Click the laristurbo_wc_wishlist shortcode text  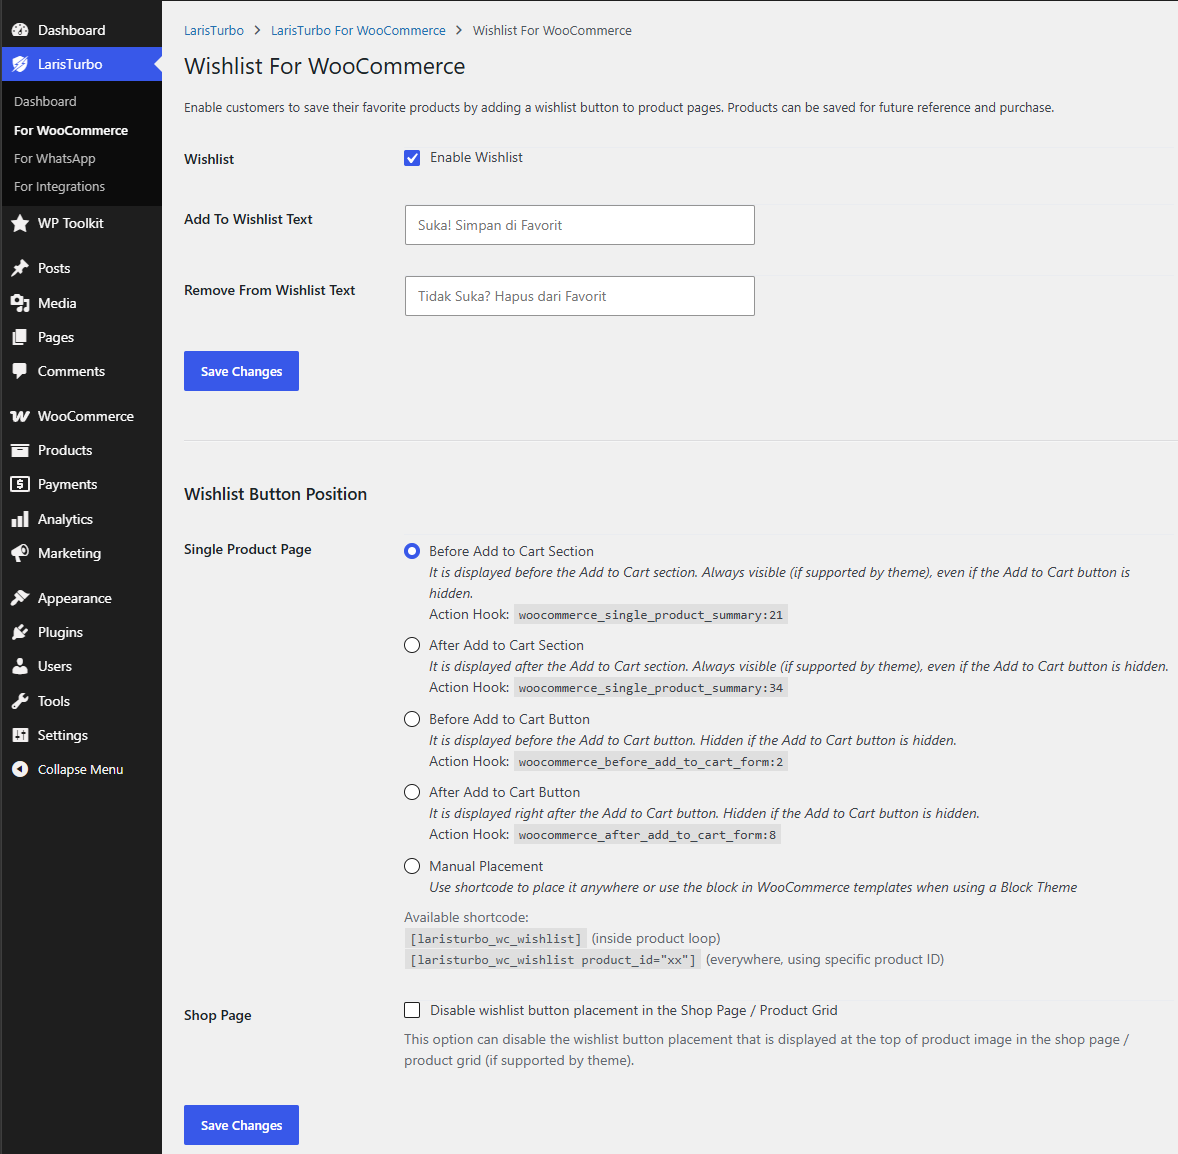click(x=496, y=939)
